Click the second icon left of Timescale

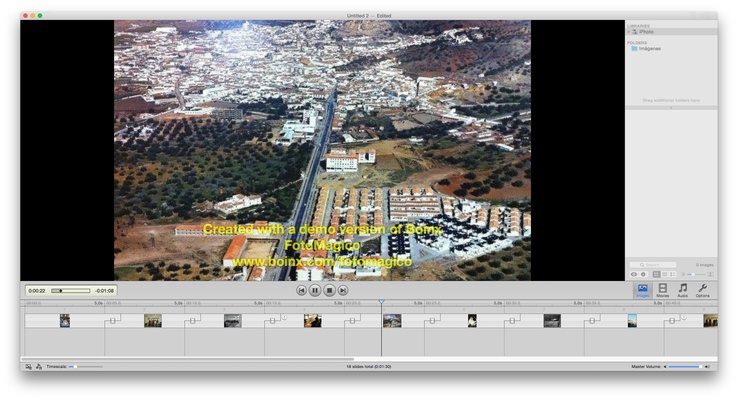tap(39, 367)
